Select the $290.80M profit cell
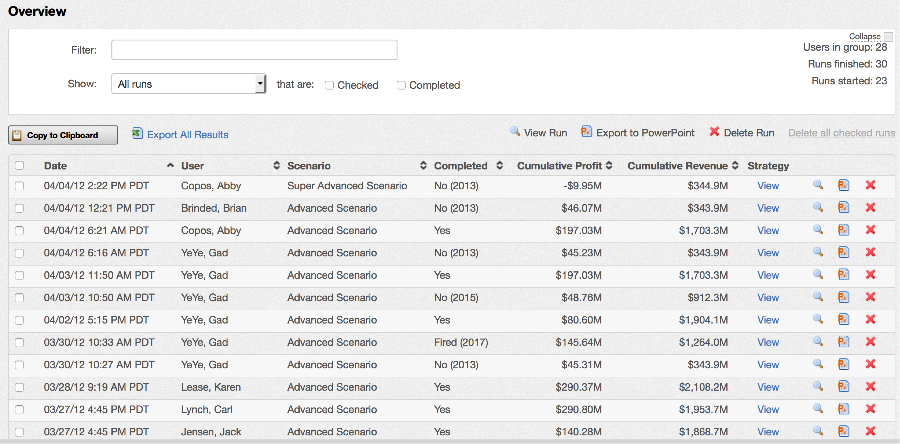The image size is (900, 444). 579,410
